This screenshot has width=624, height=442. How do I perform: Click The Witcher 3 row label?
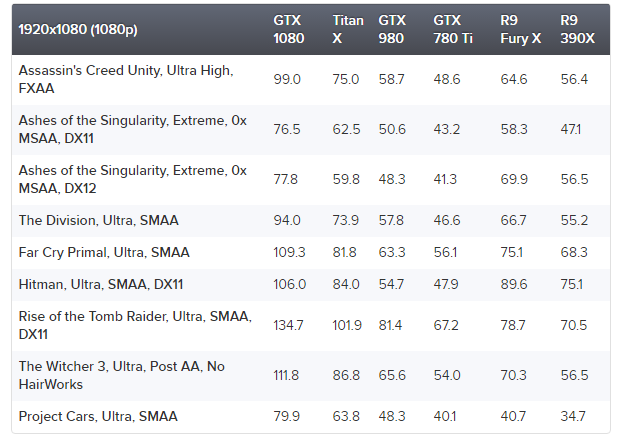click(x=121, y=376)
